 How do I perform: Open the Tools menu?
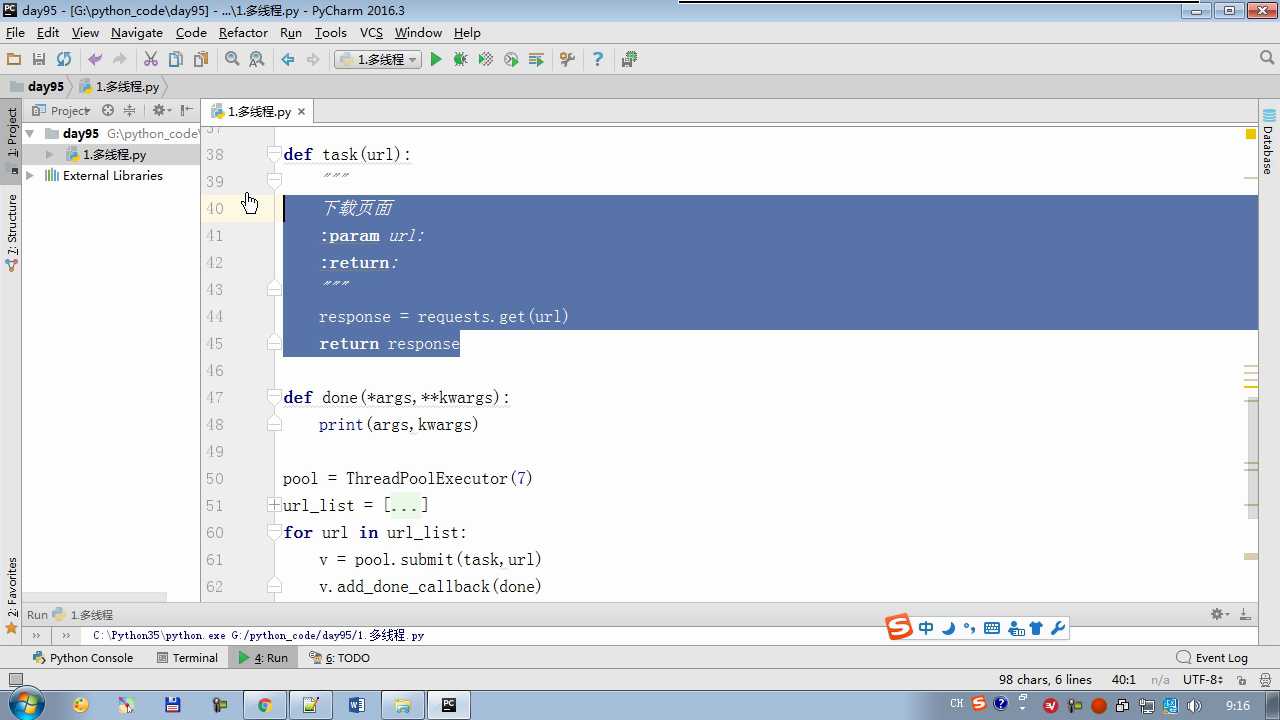point(330,33)
